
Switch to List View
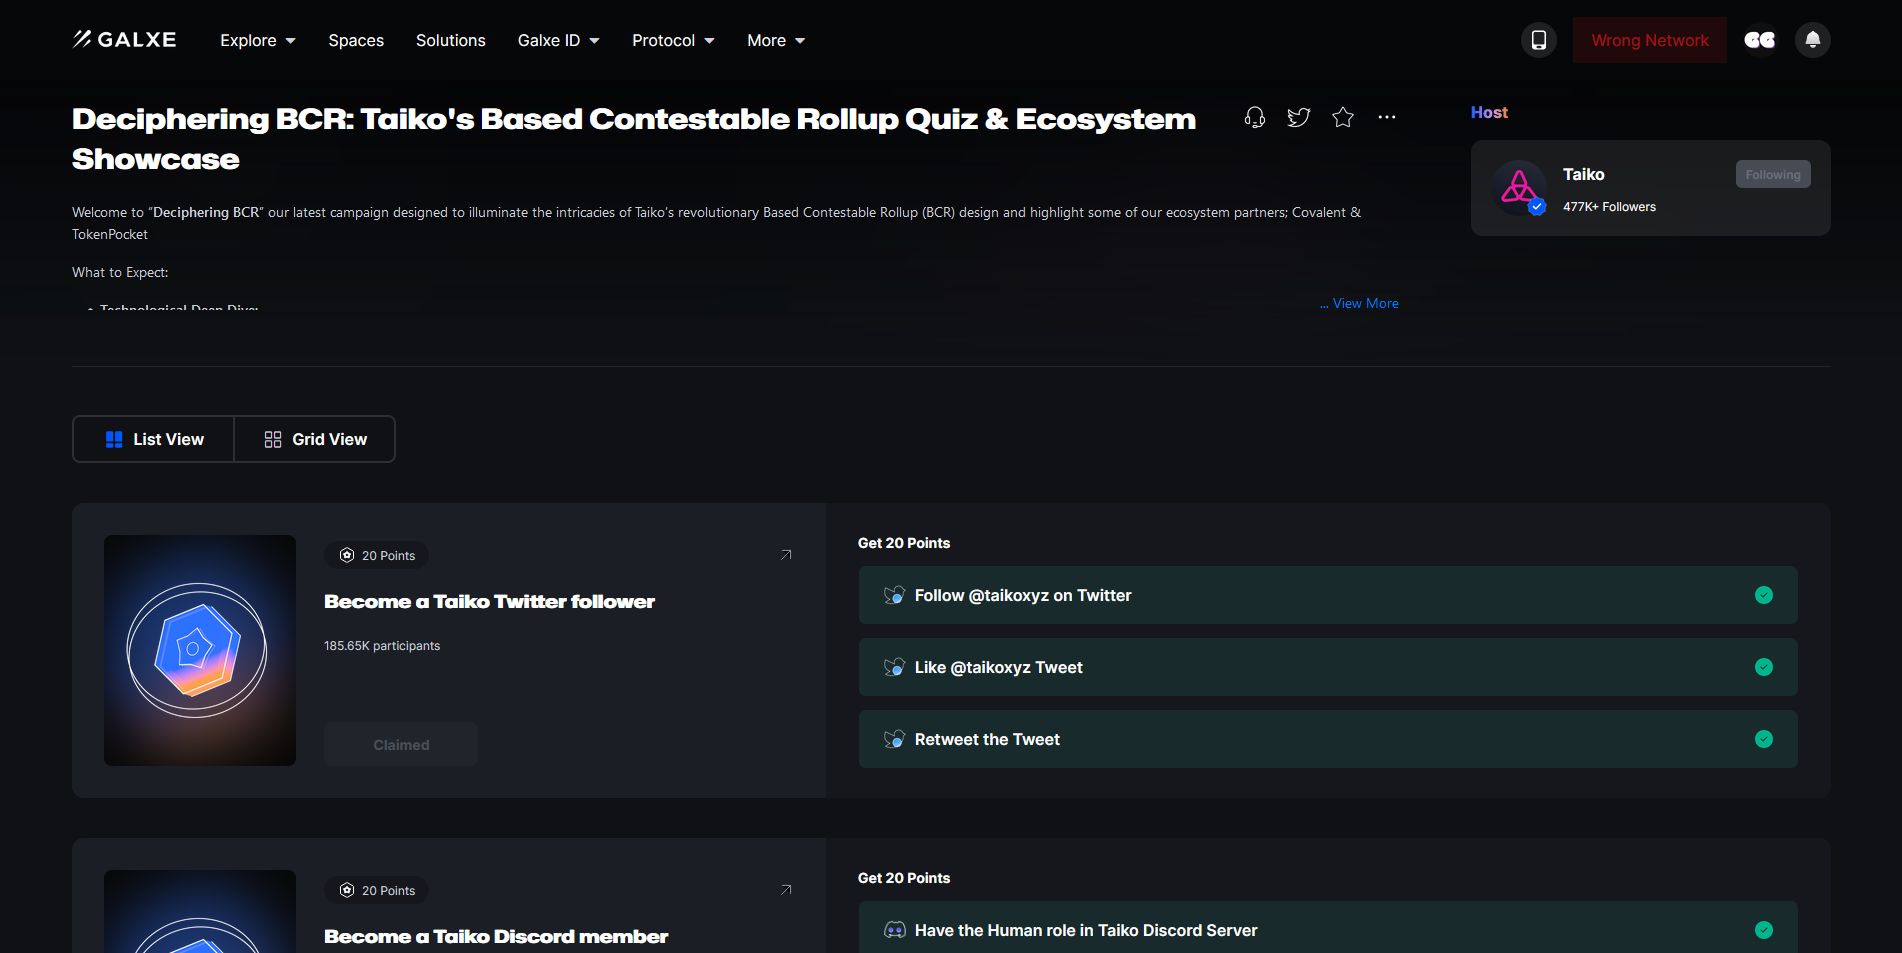(154, 439)
